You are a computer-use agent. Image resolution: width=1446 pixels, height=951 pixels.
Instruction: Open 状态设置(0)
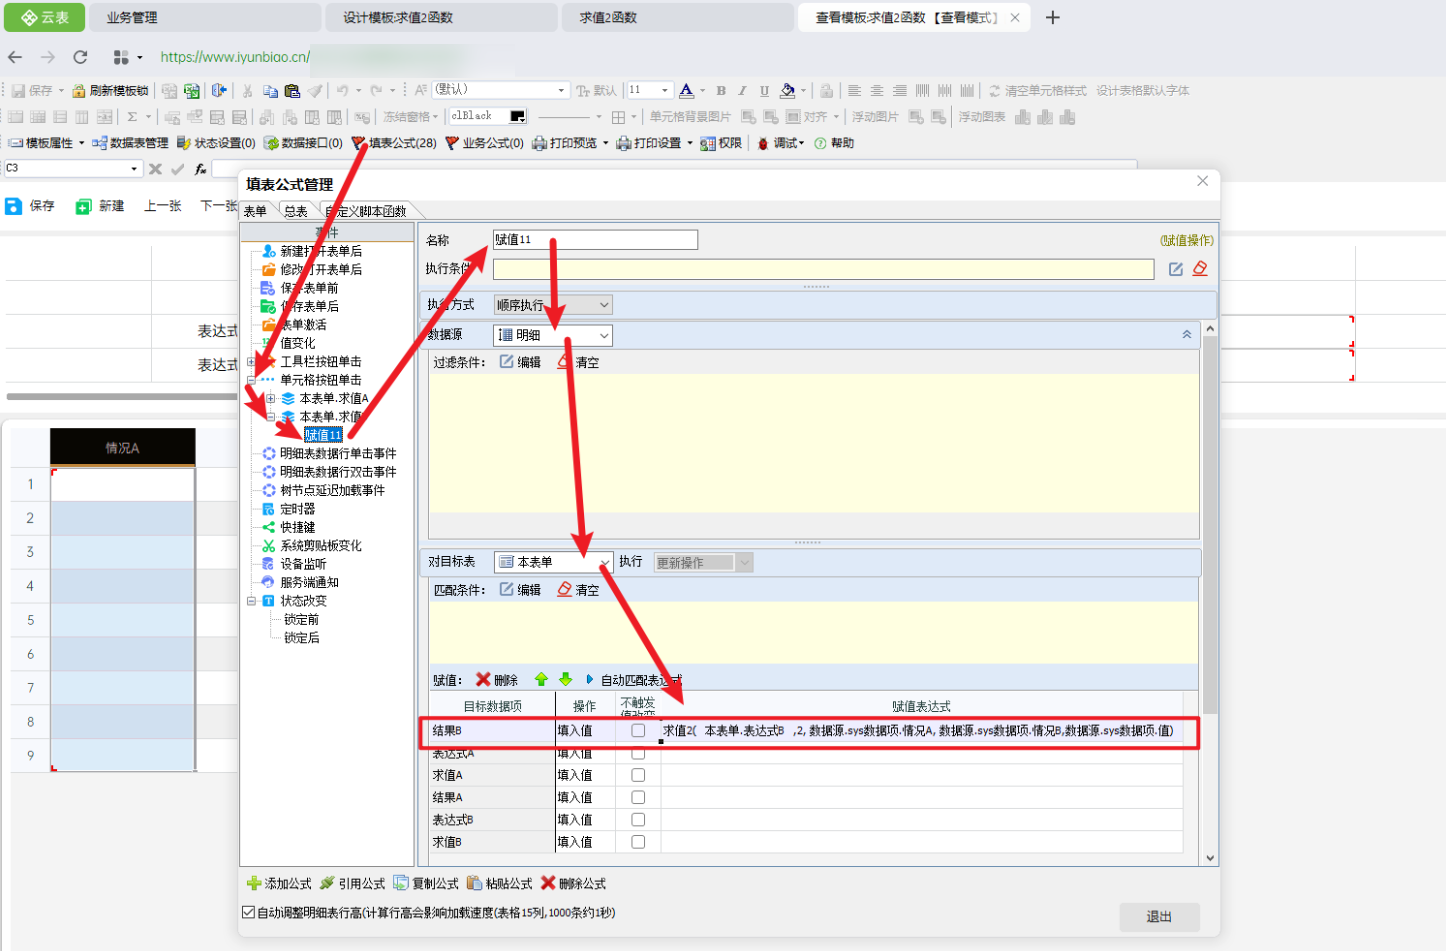[x=216, y=143]
